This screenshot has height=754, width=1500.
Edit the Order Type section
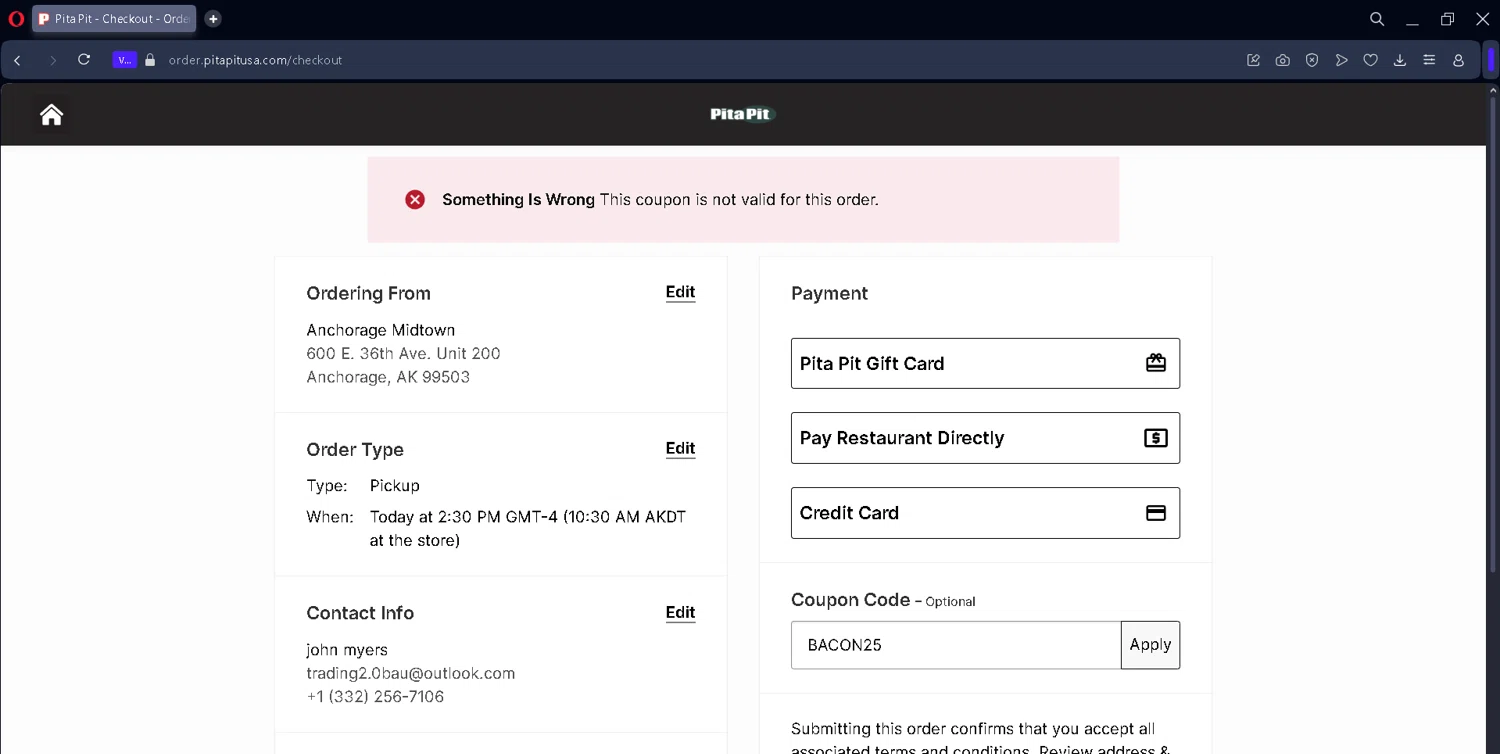[x=680, y=449]
